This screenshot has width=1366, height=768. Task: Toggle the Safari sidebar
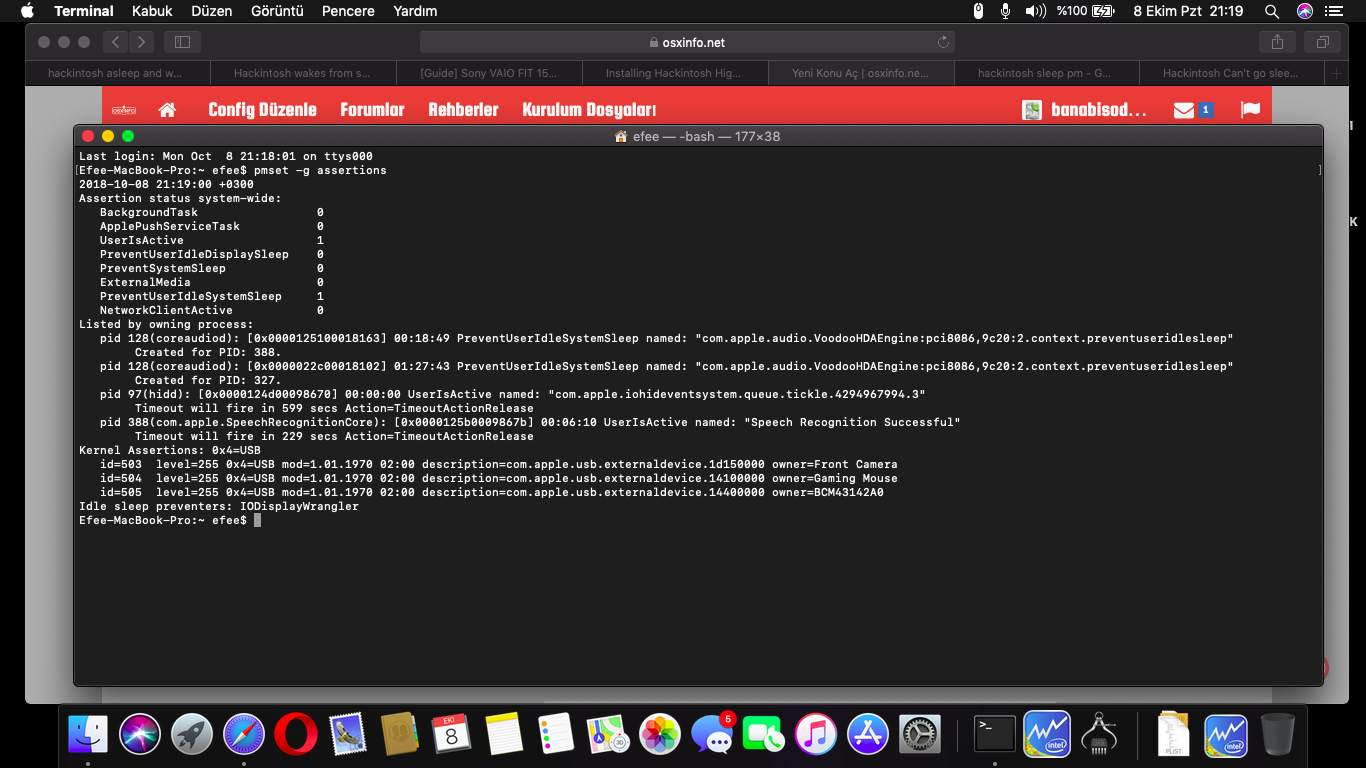182,42
